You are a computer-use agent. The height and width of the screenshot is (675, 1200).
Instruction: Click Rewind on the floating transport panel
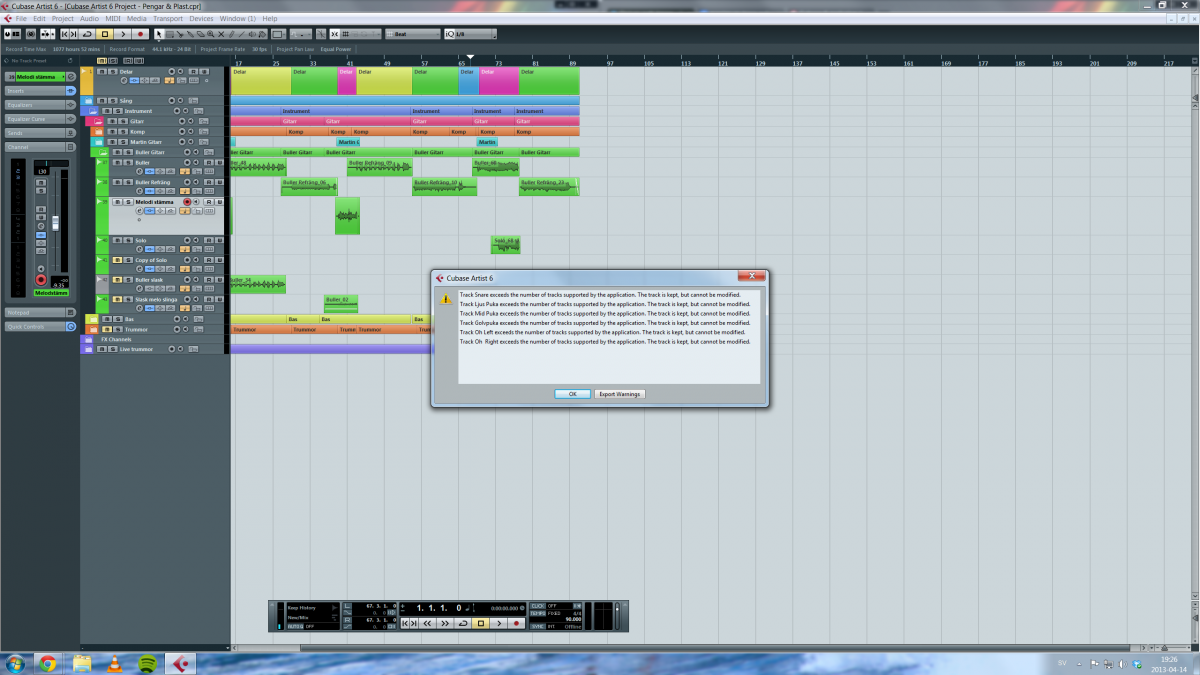(x=427, y=623)
